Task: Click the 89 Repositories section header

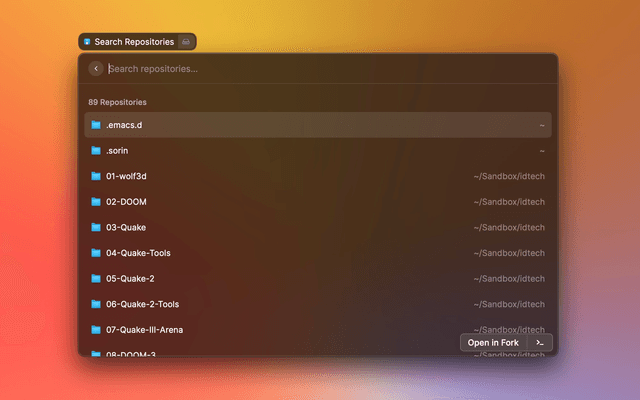Action: click(117, 102)
